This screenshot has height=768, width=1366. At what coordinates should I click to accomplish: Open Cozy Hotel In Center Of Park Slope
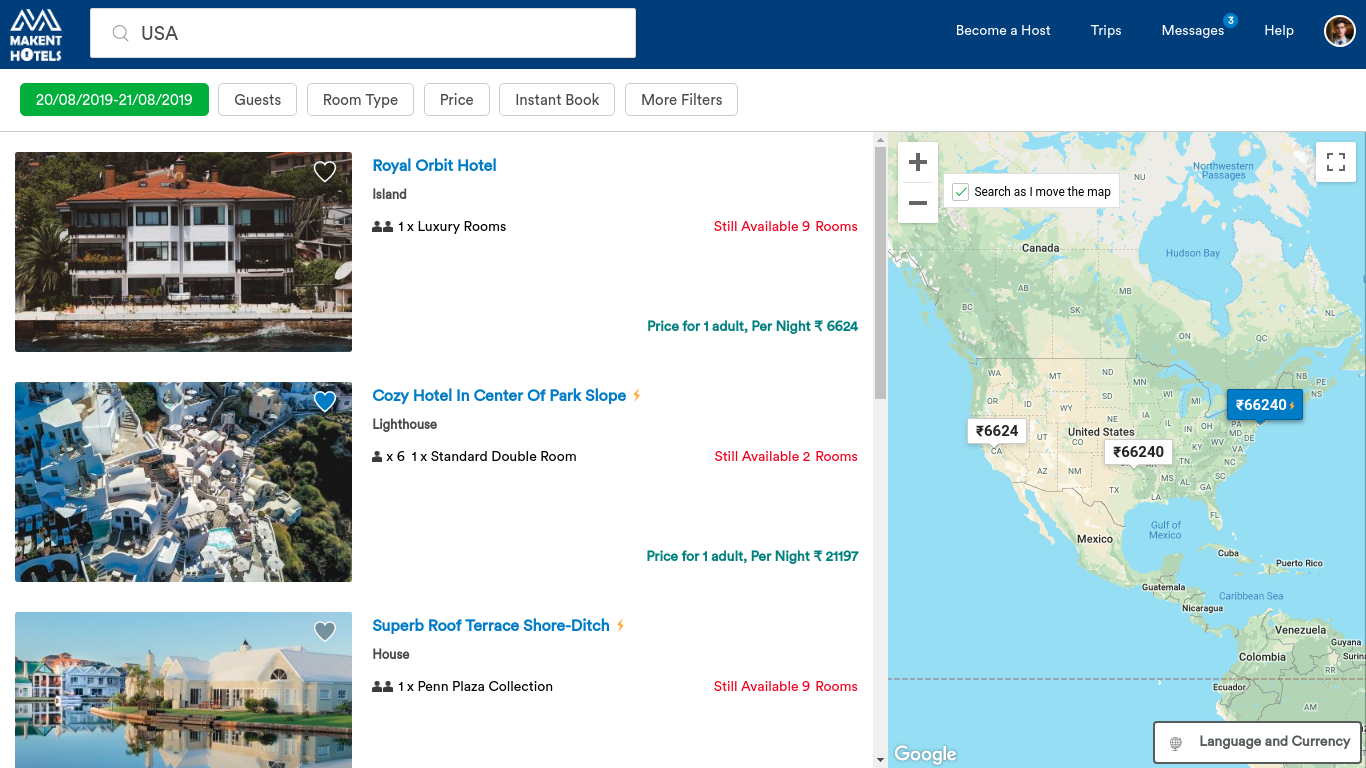point(499,396)
